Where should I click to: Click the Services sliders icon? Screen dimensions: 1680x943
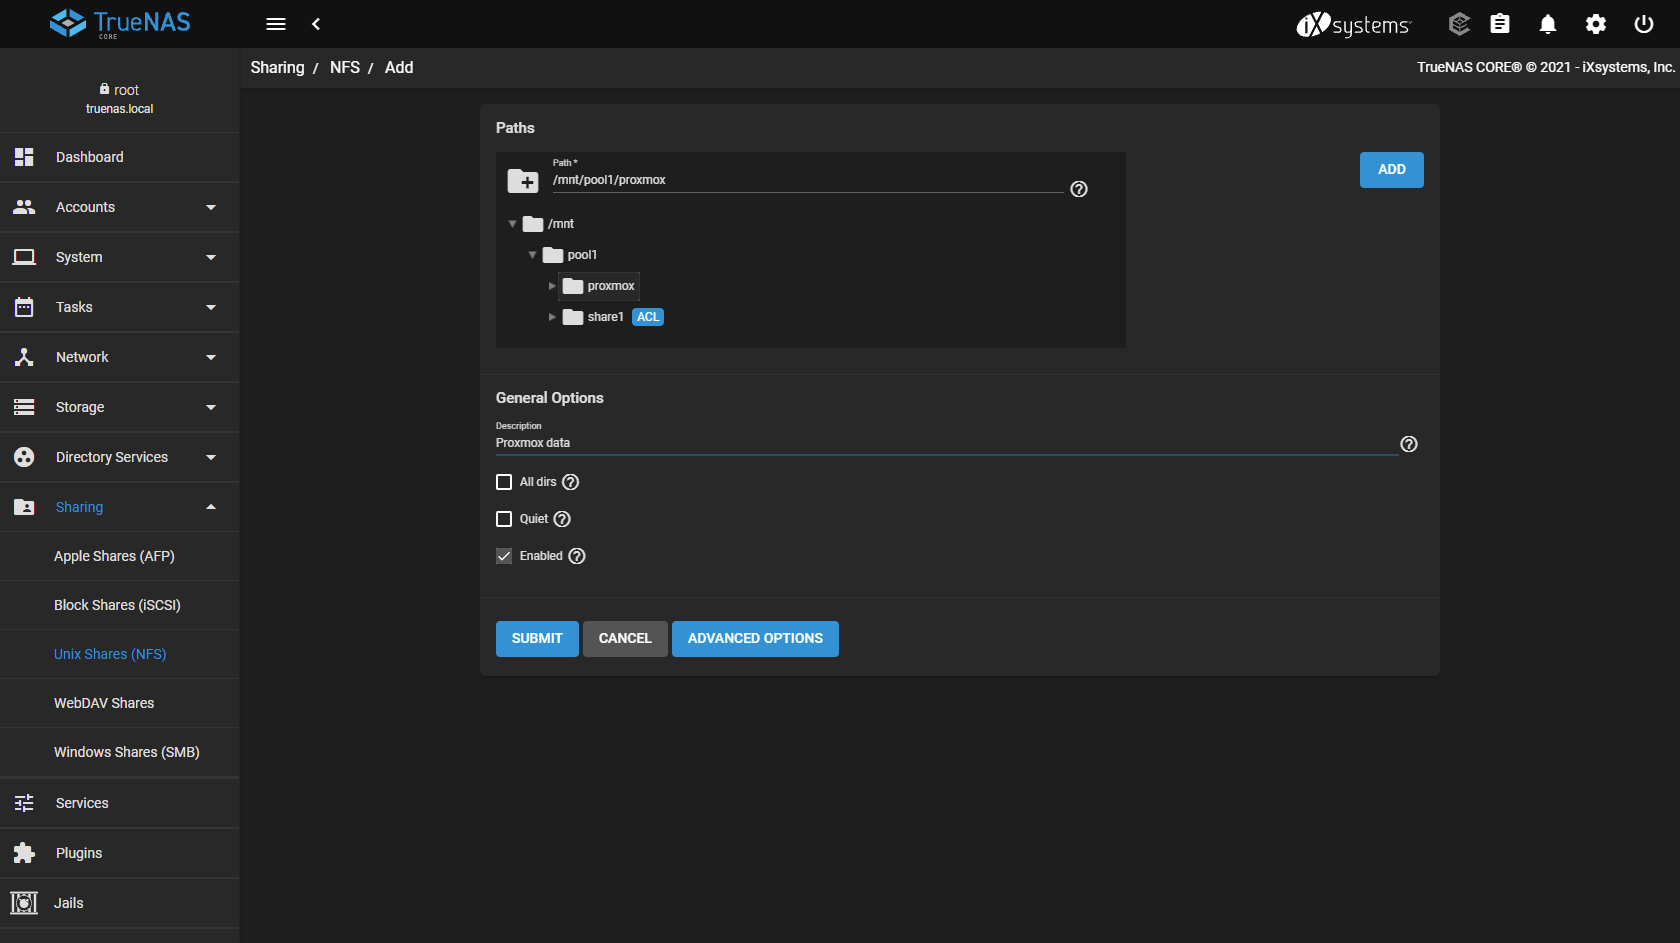coord(24,803)
